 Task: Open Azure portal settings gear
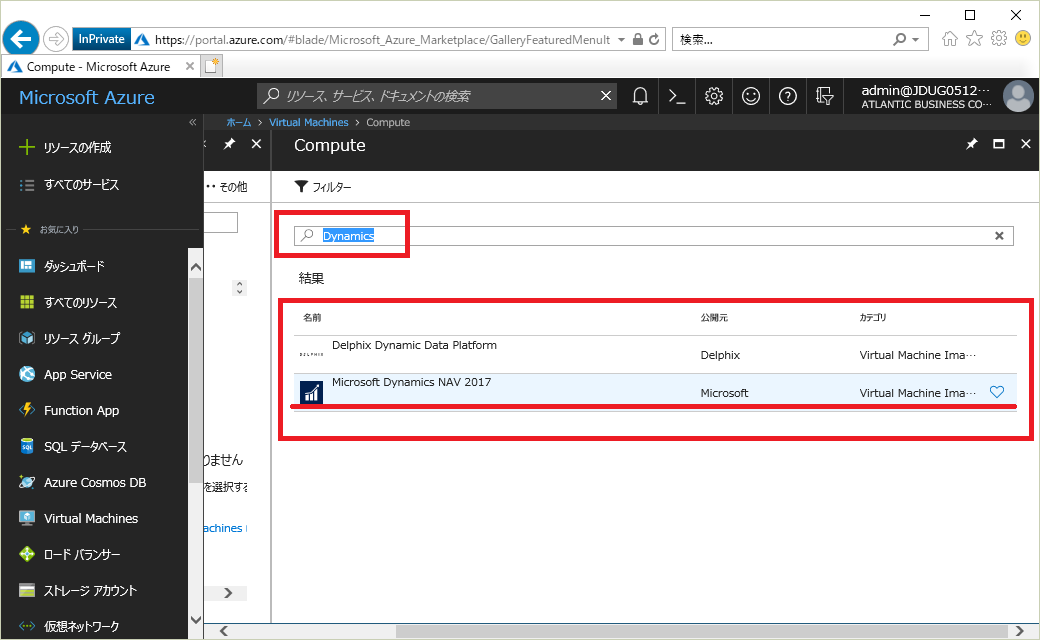tap(714, 97)
